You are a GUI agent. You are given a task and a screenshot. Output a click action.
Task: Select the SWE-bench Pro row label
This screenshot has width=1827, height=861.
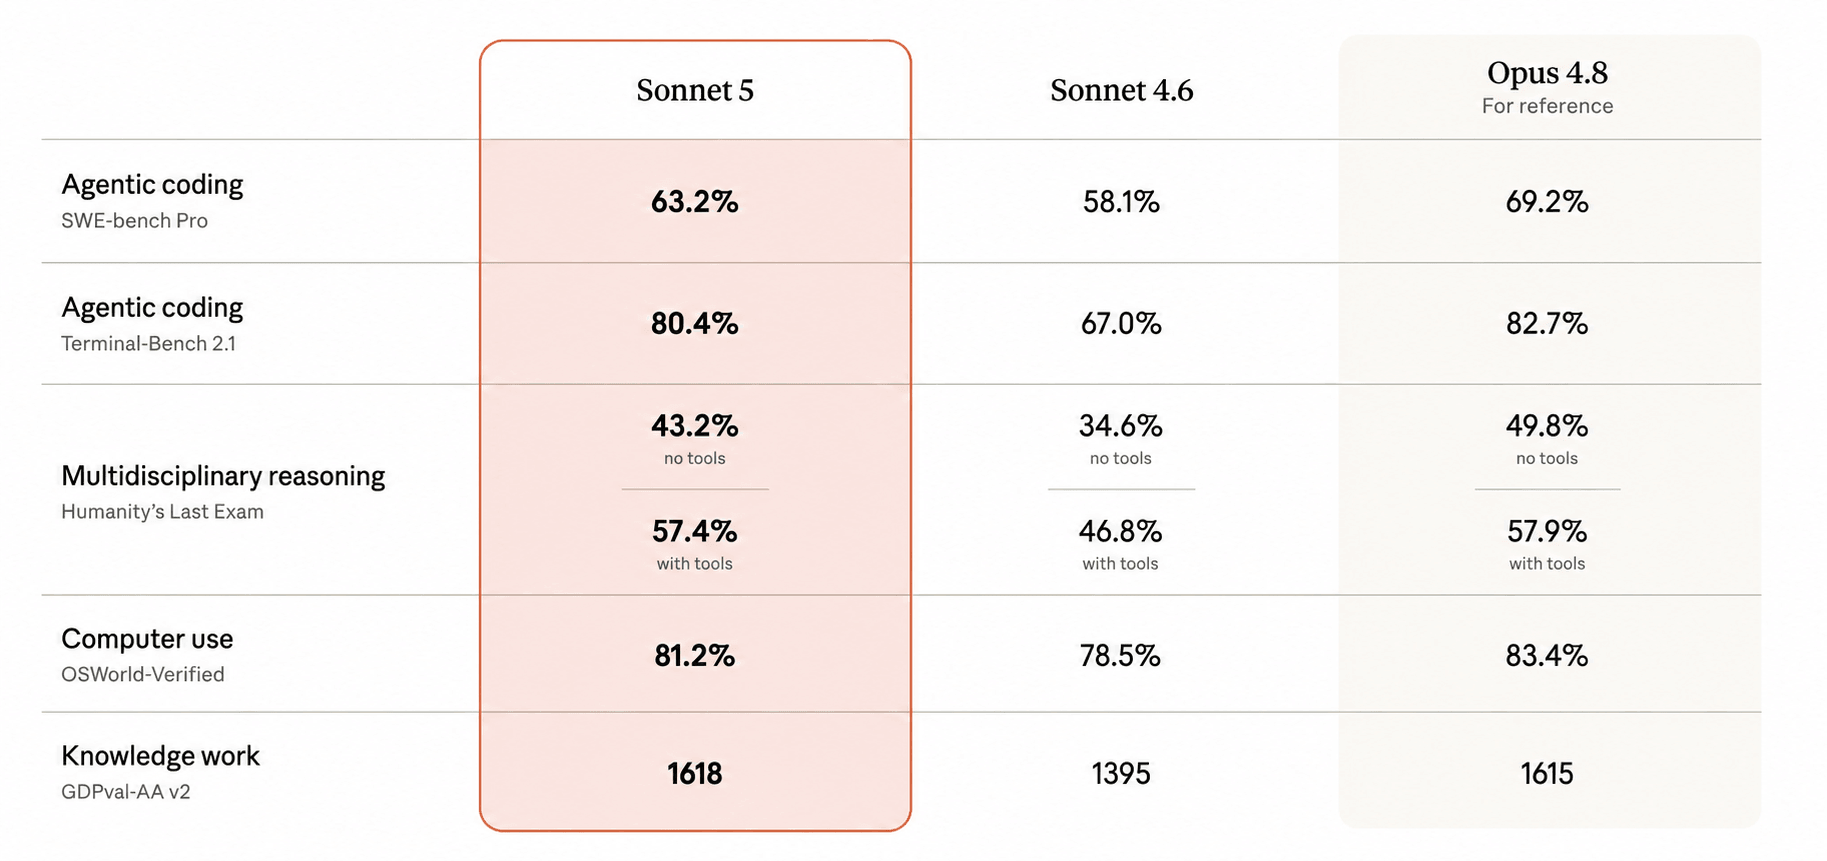coord(134,221)
